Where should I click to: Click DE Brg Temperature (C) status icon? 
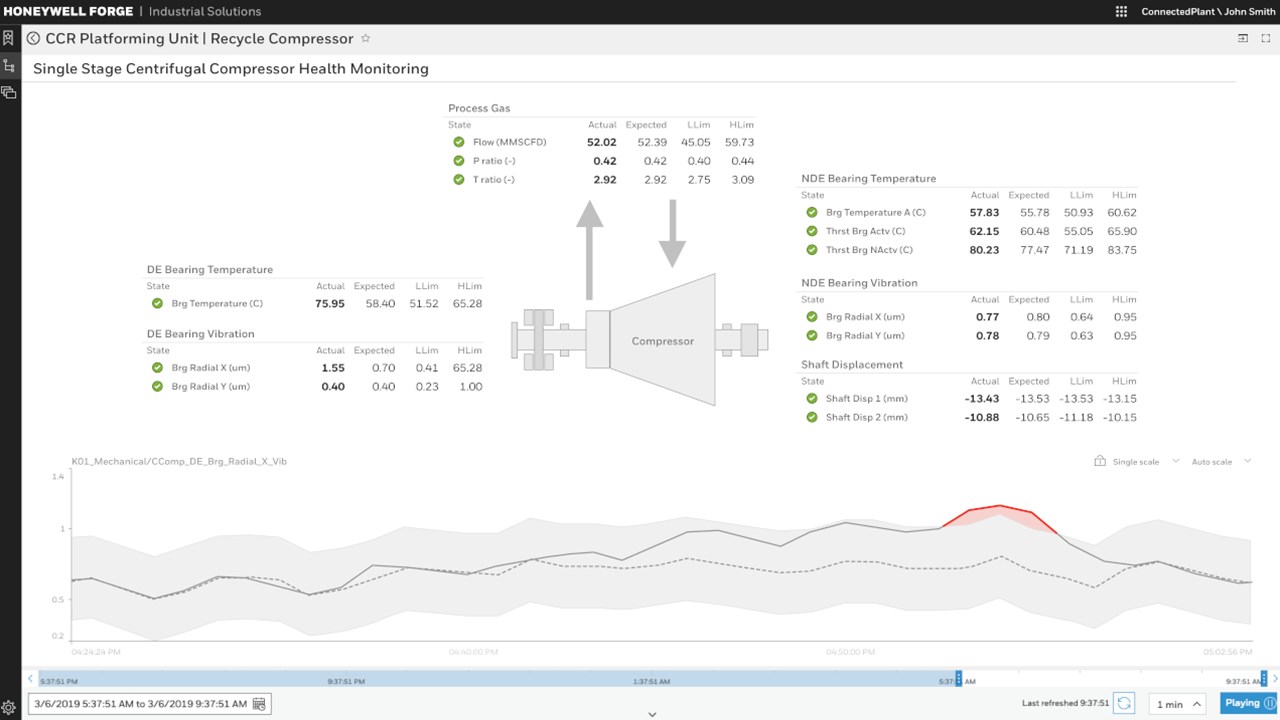[157, 303]
